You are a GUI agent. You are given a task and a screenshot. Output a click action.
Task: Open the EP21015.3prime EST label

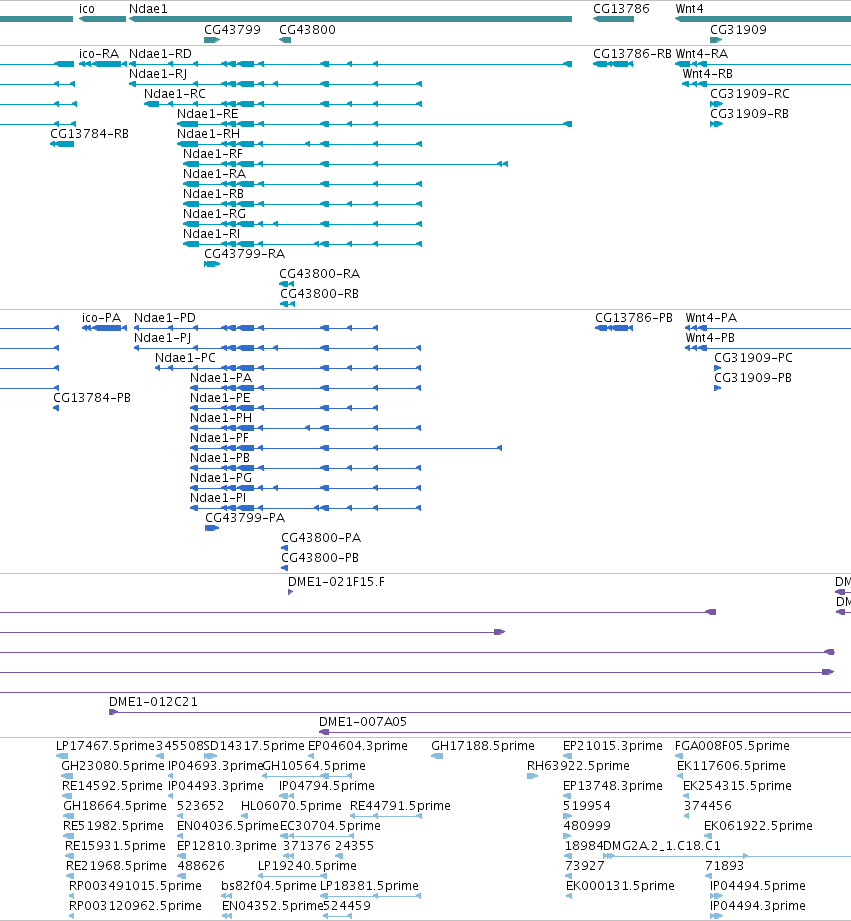[613, 745]
